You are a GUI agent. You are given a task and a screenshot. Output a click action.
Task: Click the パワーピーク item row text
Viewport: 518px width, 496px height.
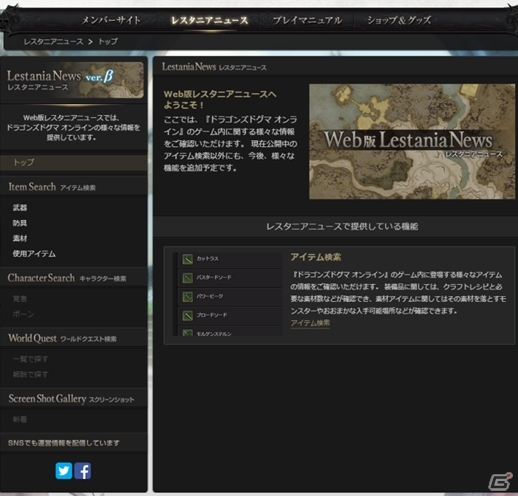pos(210,296)
